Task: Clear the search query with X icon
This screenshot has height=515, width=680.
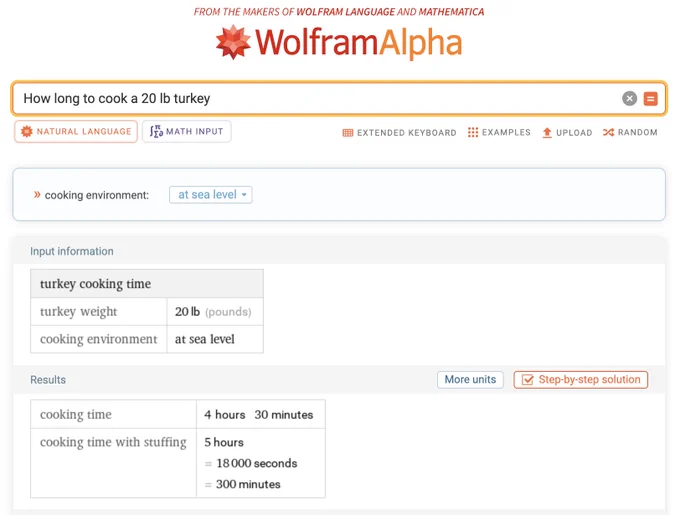Action: click(629, 98)
